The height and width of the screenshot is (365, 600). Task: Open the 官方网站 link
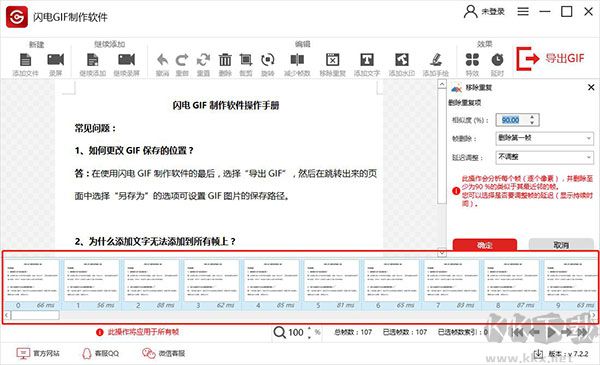pyautogui.click(x=38, y=354)
